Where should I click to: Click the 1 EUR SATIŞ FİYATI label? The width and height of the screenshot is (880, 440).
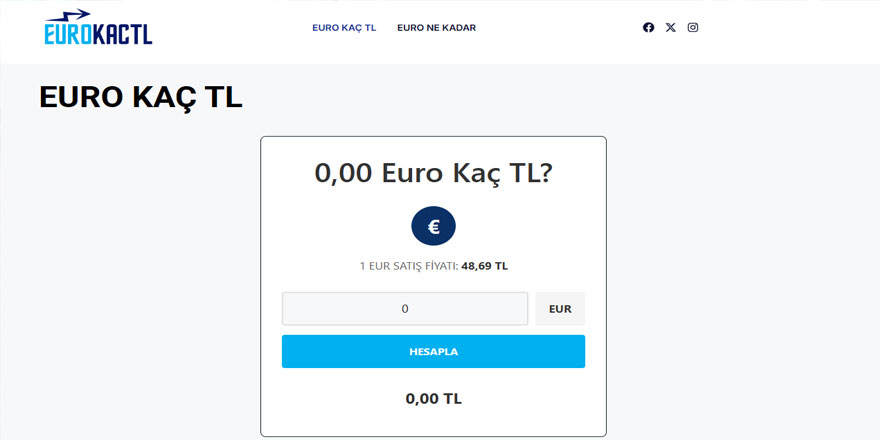(x=409, y=266)
